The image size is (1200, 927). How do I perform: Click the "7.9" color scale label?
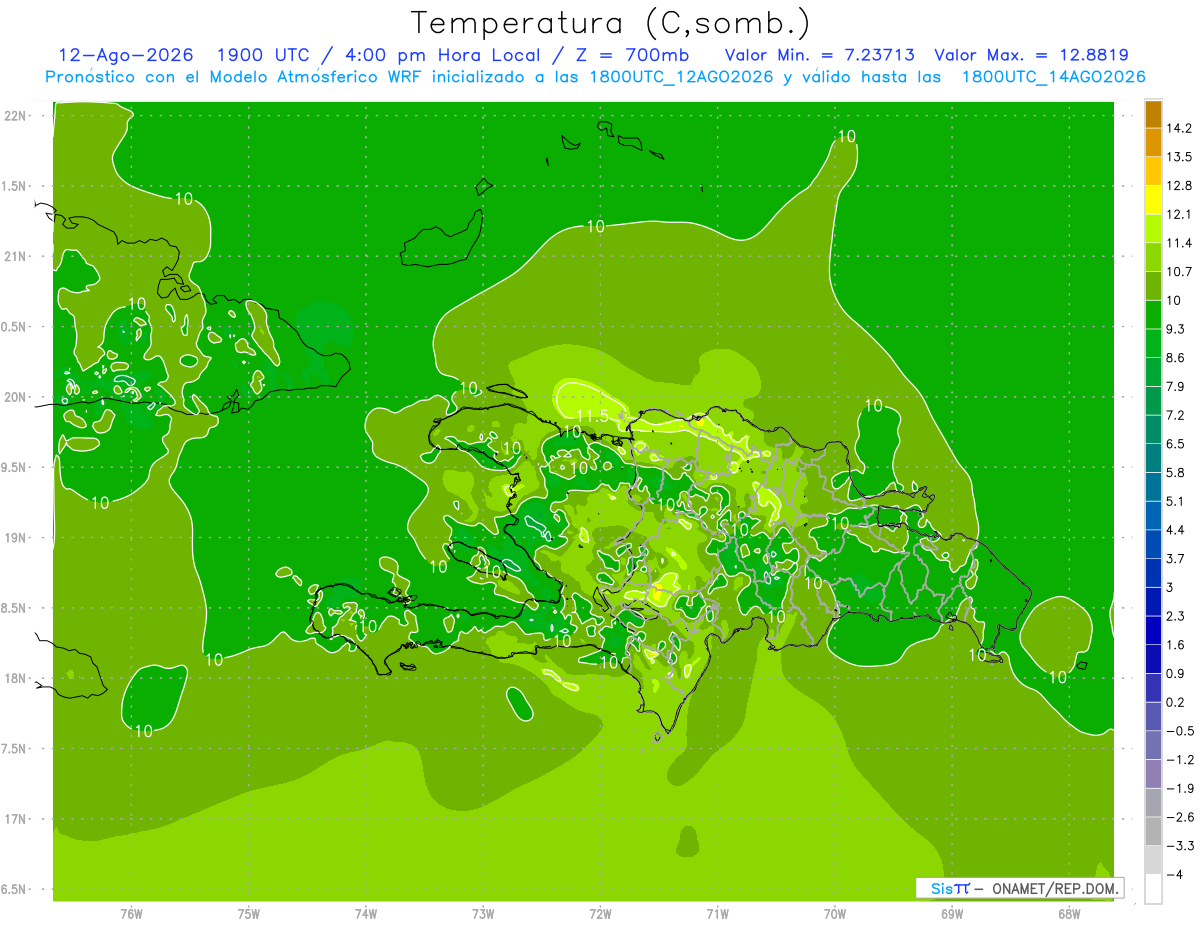click(1177, 386)
